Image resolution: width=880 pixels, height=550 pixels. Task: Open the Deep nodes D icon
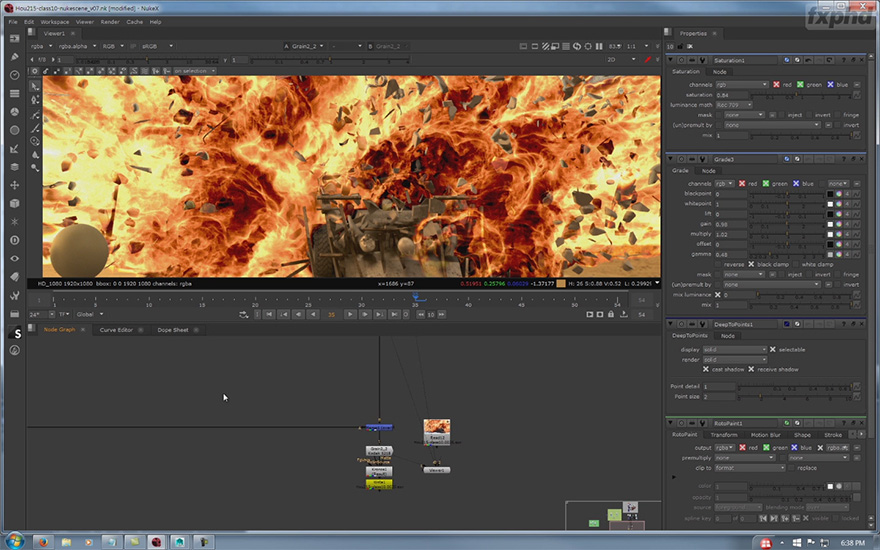(15, 240)
